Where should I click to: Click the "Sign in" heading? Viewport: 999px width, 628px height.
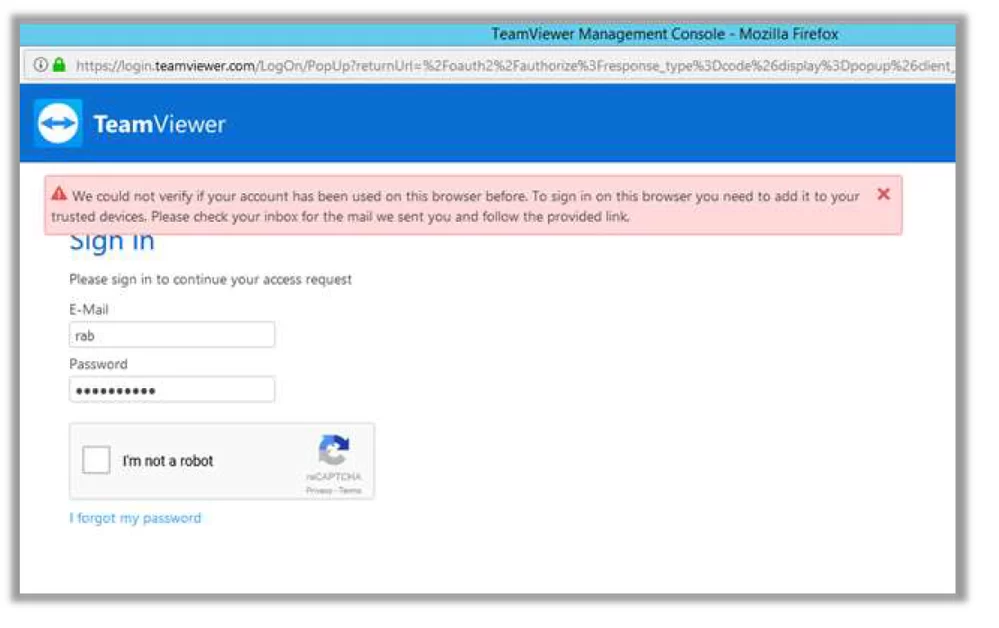(110, 240)
